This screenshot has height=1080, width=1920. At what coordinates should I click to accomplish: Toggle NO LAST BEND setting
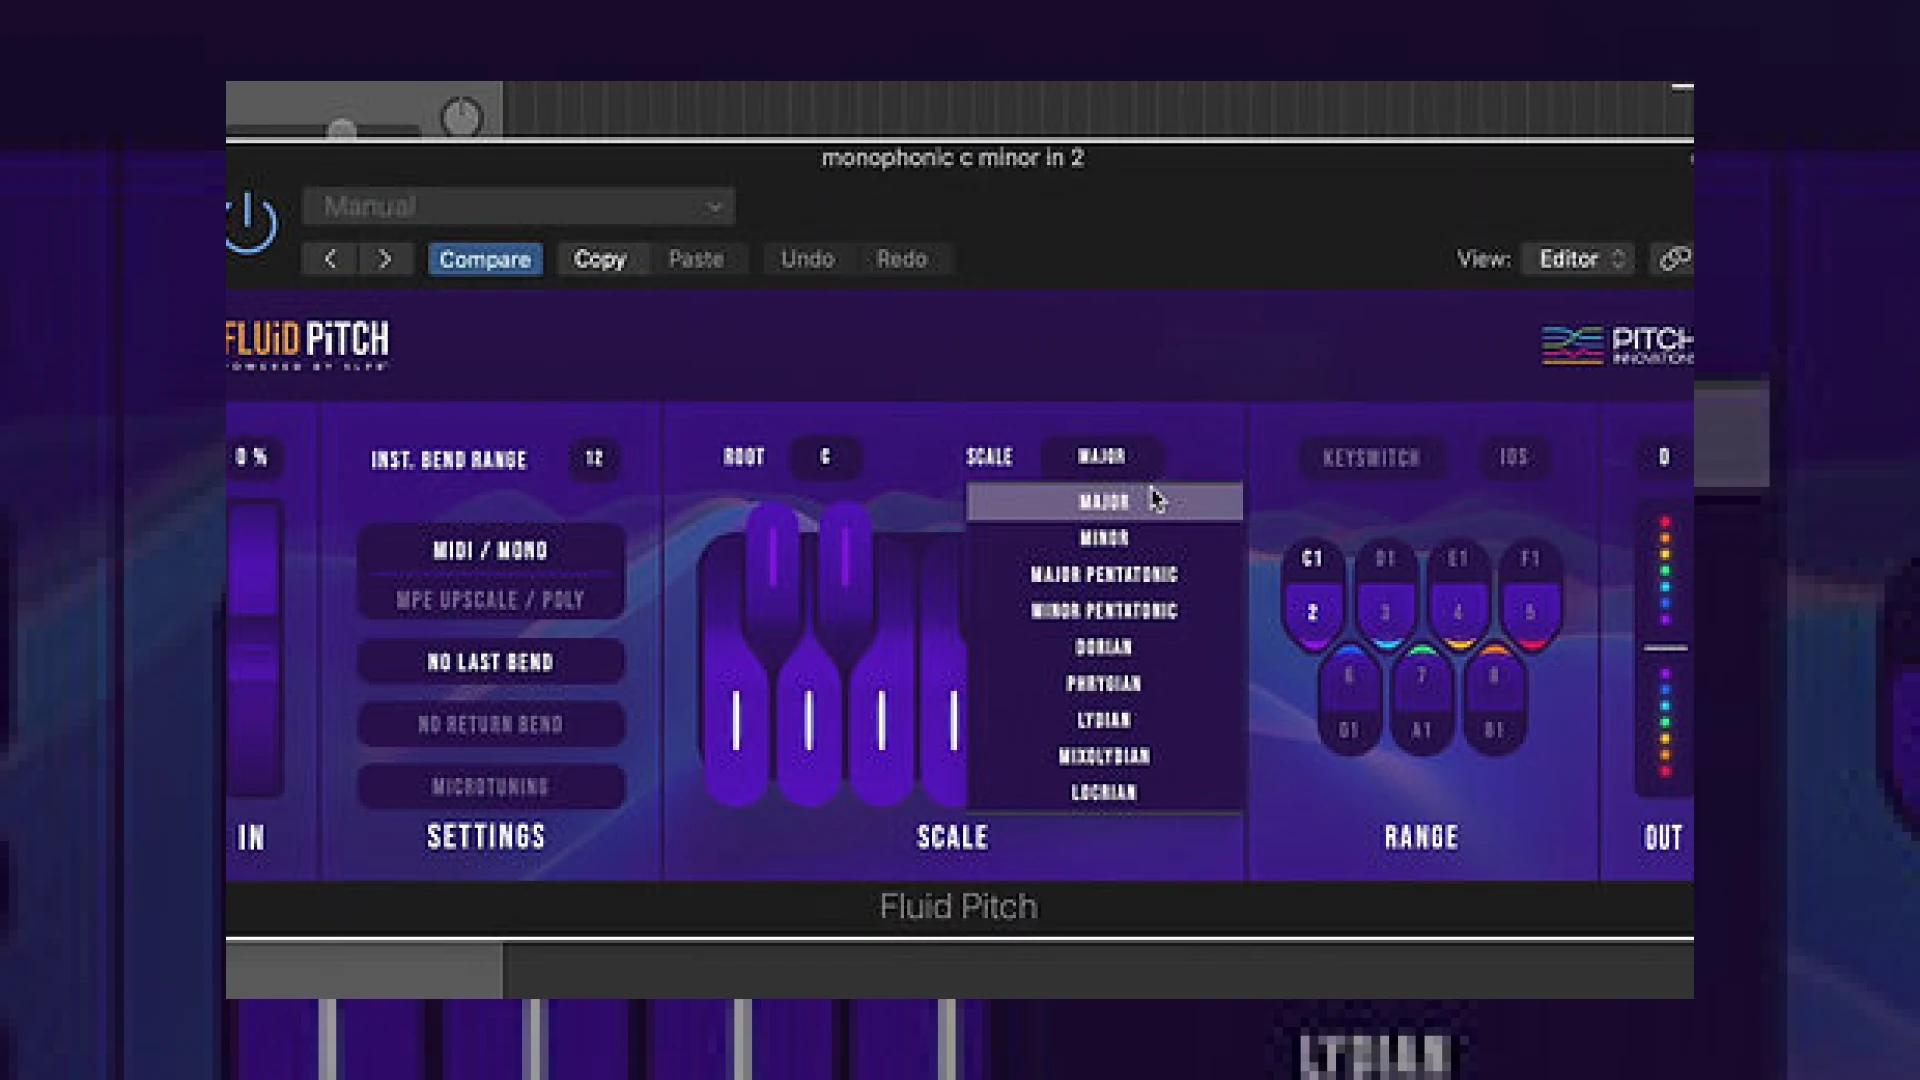(x=490, y=662)
